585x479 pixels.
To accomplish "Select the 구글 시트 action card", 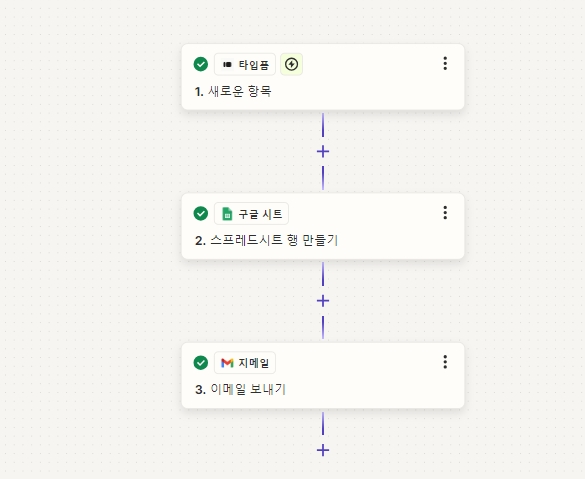I will click(323, 226).
